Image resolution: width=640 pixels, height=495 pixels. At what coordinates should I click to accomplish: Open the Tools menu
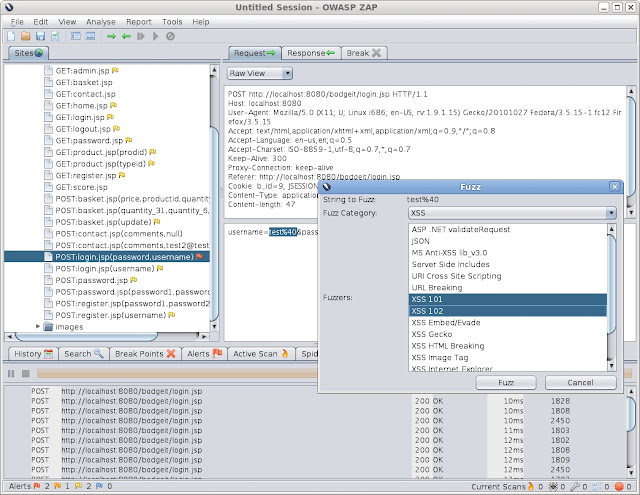pyautogui.click(x=172, y=22)
